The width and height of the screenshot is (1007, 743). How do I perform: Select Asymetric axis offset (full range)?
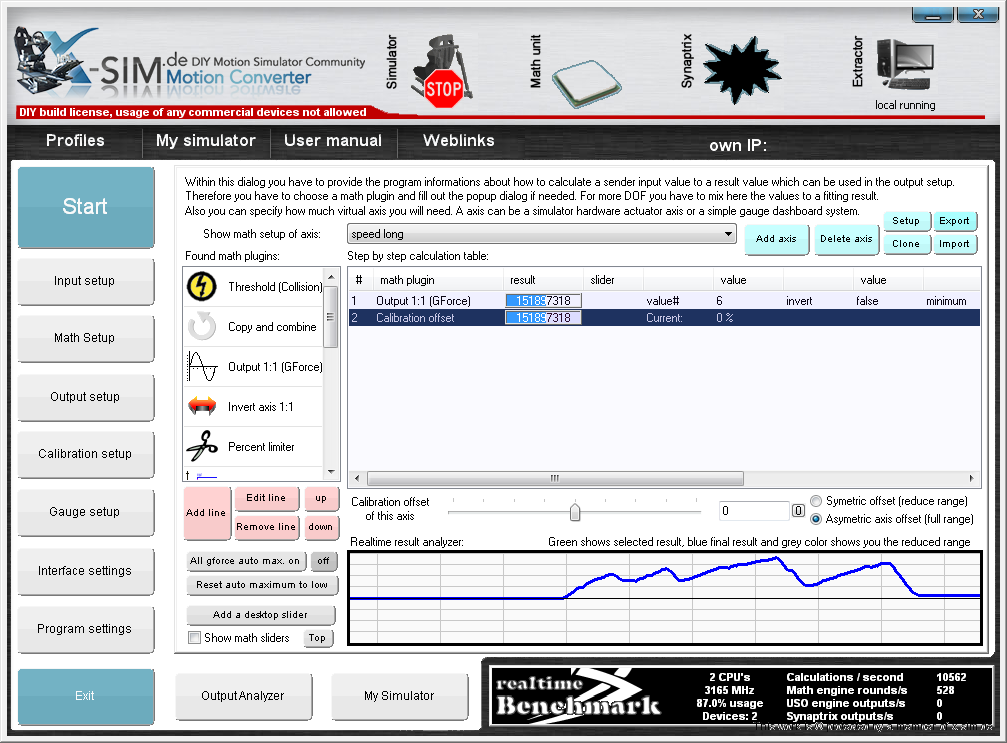click(x=816, y=519)
